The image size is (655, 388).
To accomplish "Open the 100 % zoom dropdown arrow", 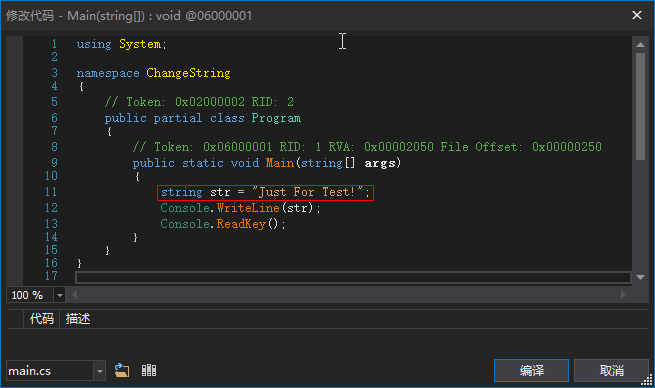I will pos(60,295).
